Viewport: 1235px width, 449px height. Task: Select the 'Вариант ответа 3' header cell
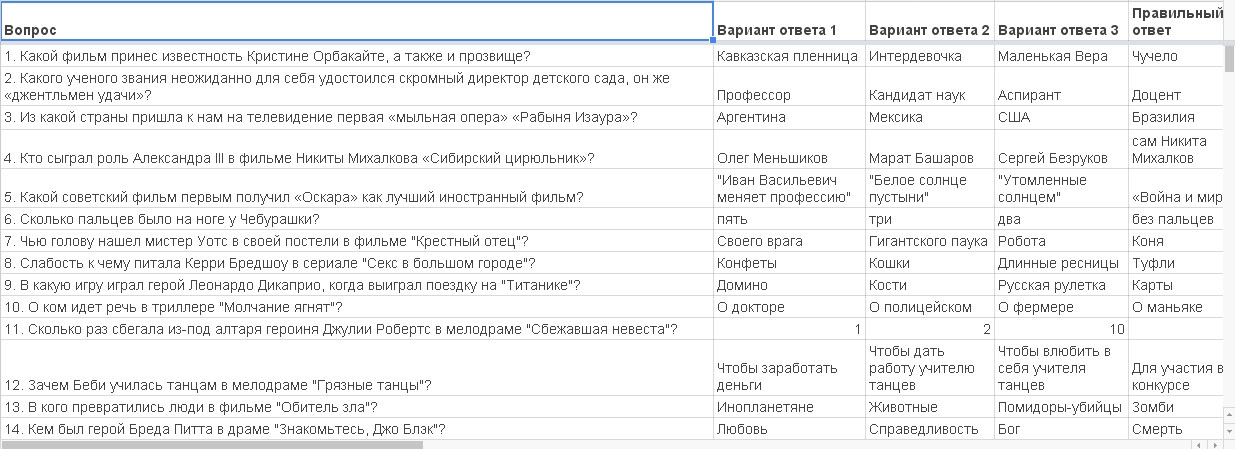pos(1061,21)
